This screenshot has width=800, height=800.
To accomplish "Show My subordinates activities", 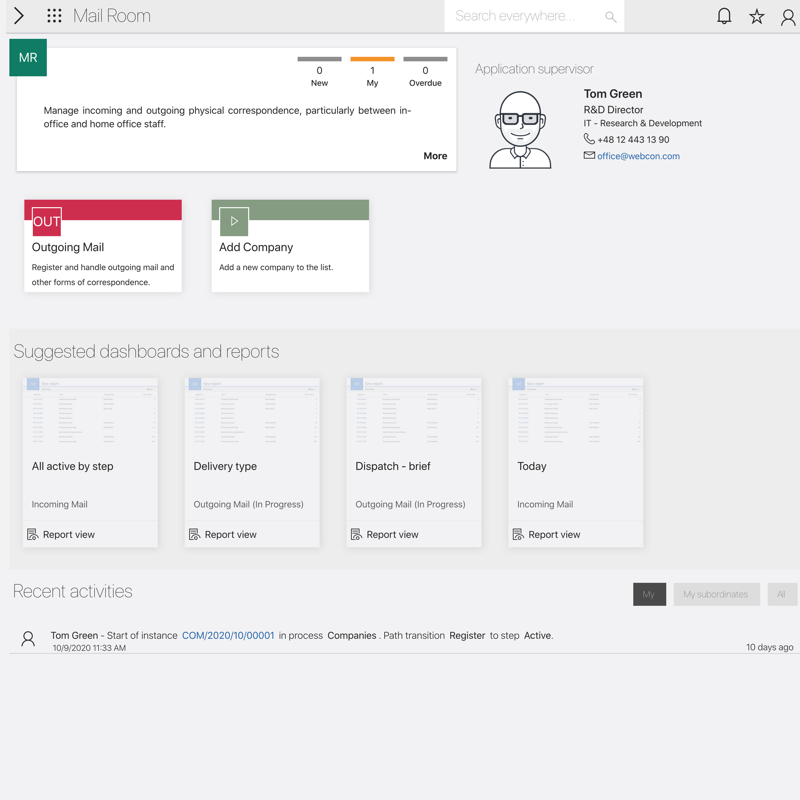I will pyautogui.click(x=715, y=594).
